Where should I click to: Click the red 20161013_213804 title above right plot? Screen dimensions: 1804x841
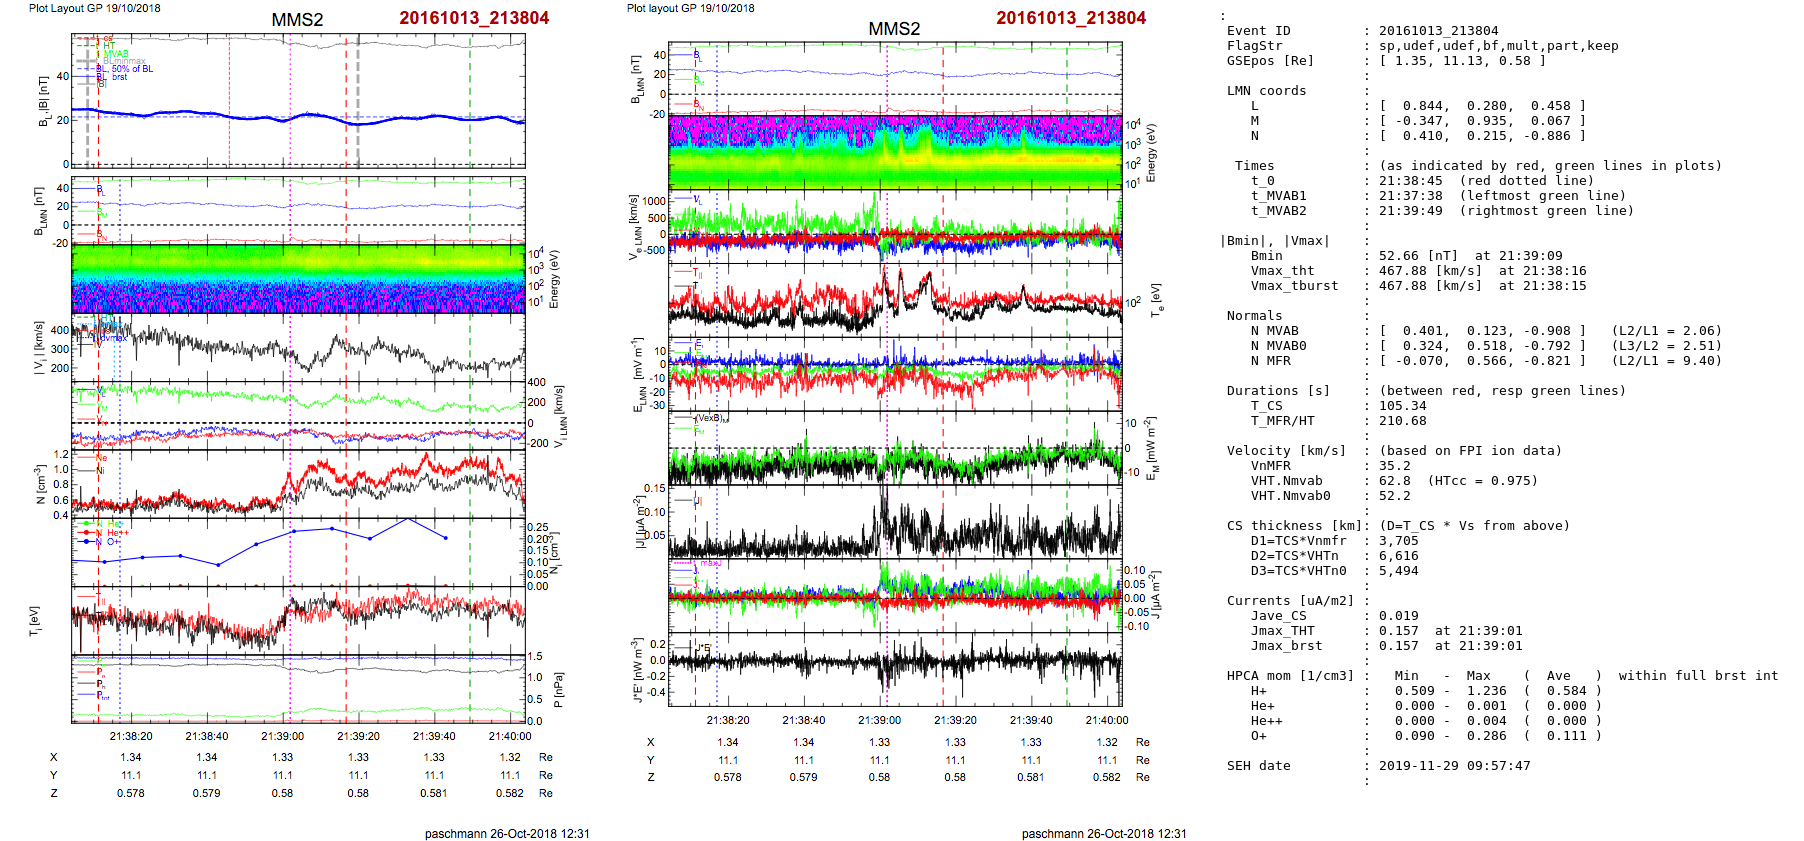pos(1070,18)
